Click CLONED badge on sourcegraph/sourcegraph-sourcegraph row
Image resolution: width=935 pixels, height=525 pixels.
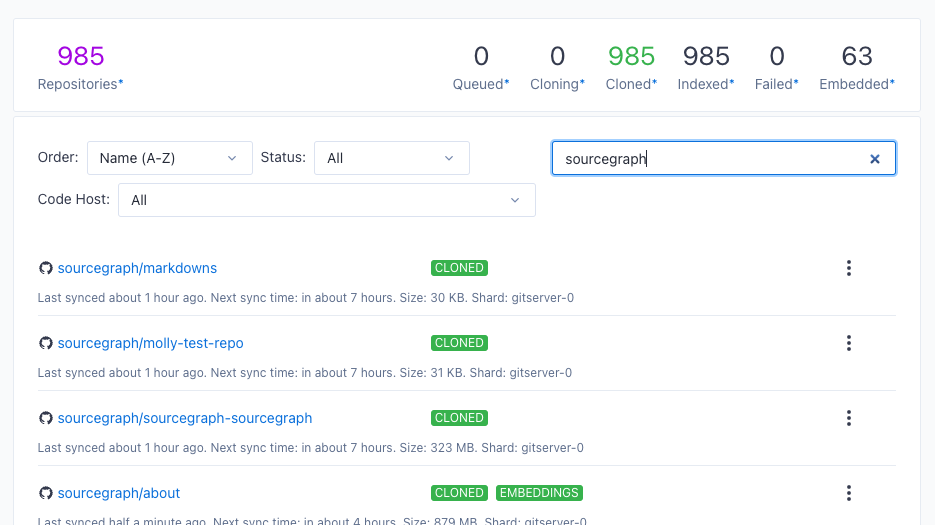click(459, 418)
